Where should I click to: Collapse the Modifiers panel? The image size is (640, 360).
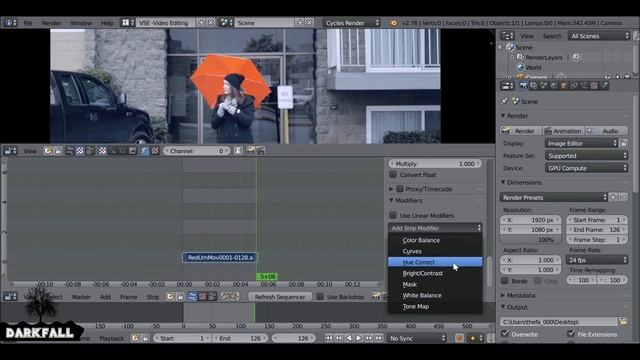point(391,200)
